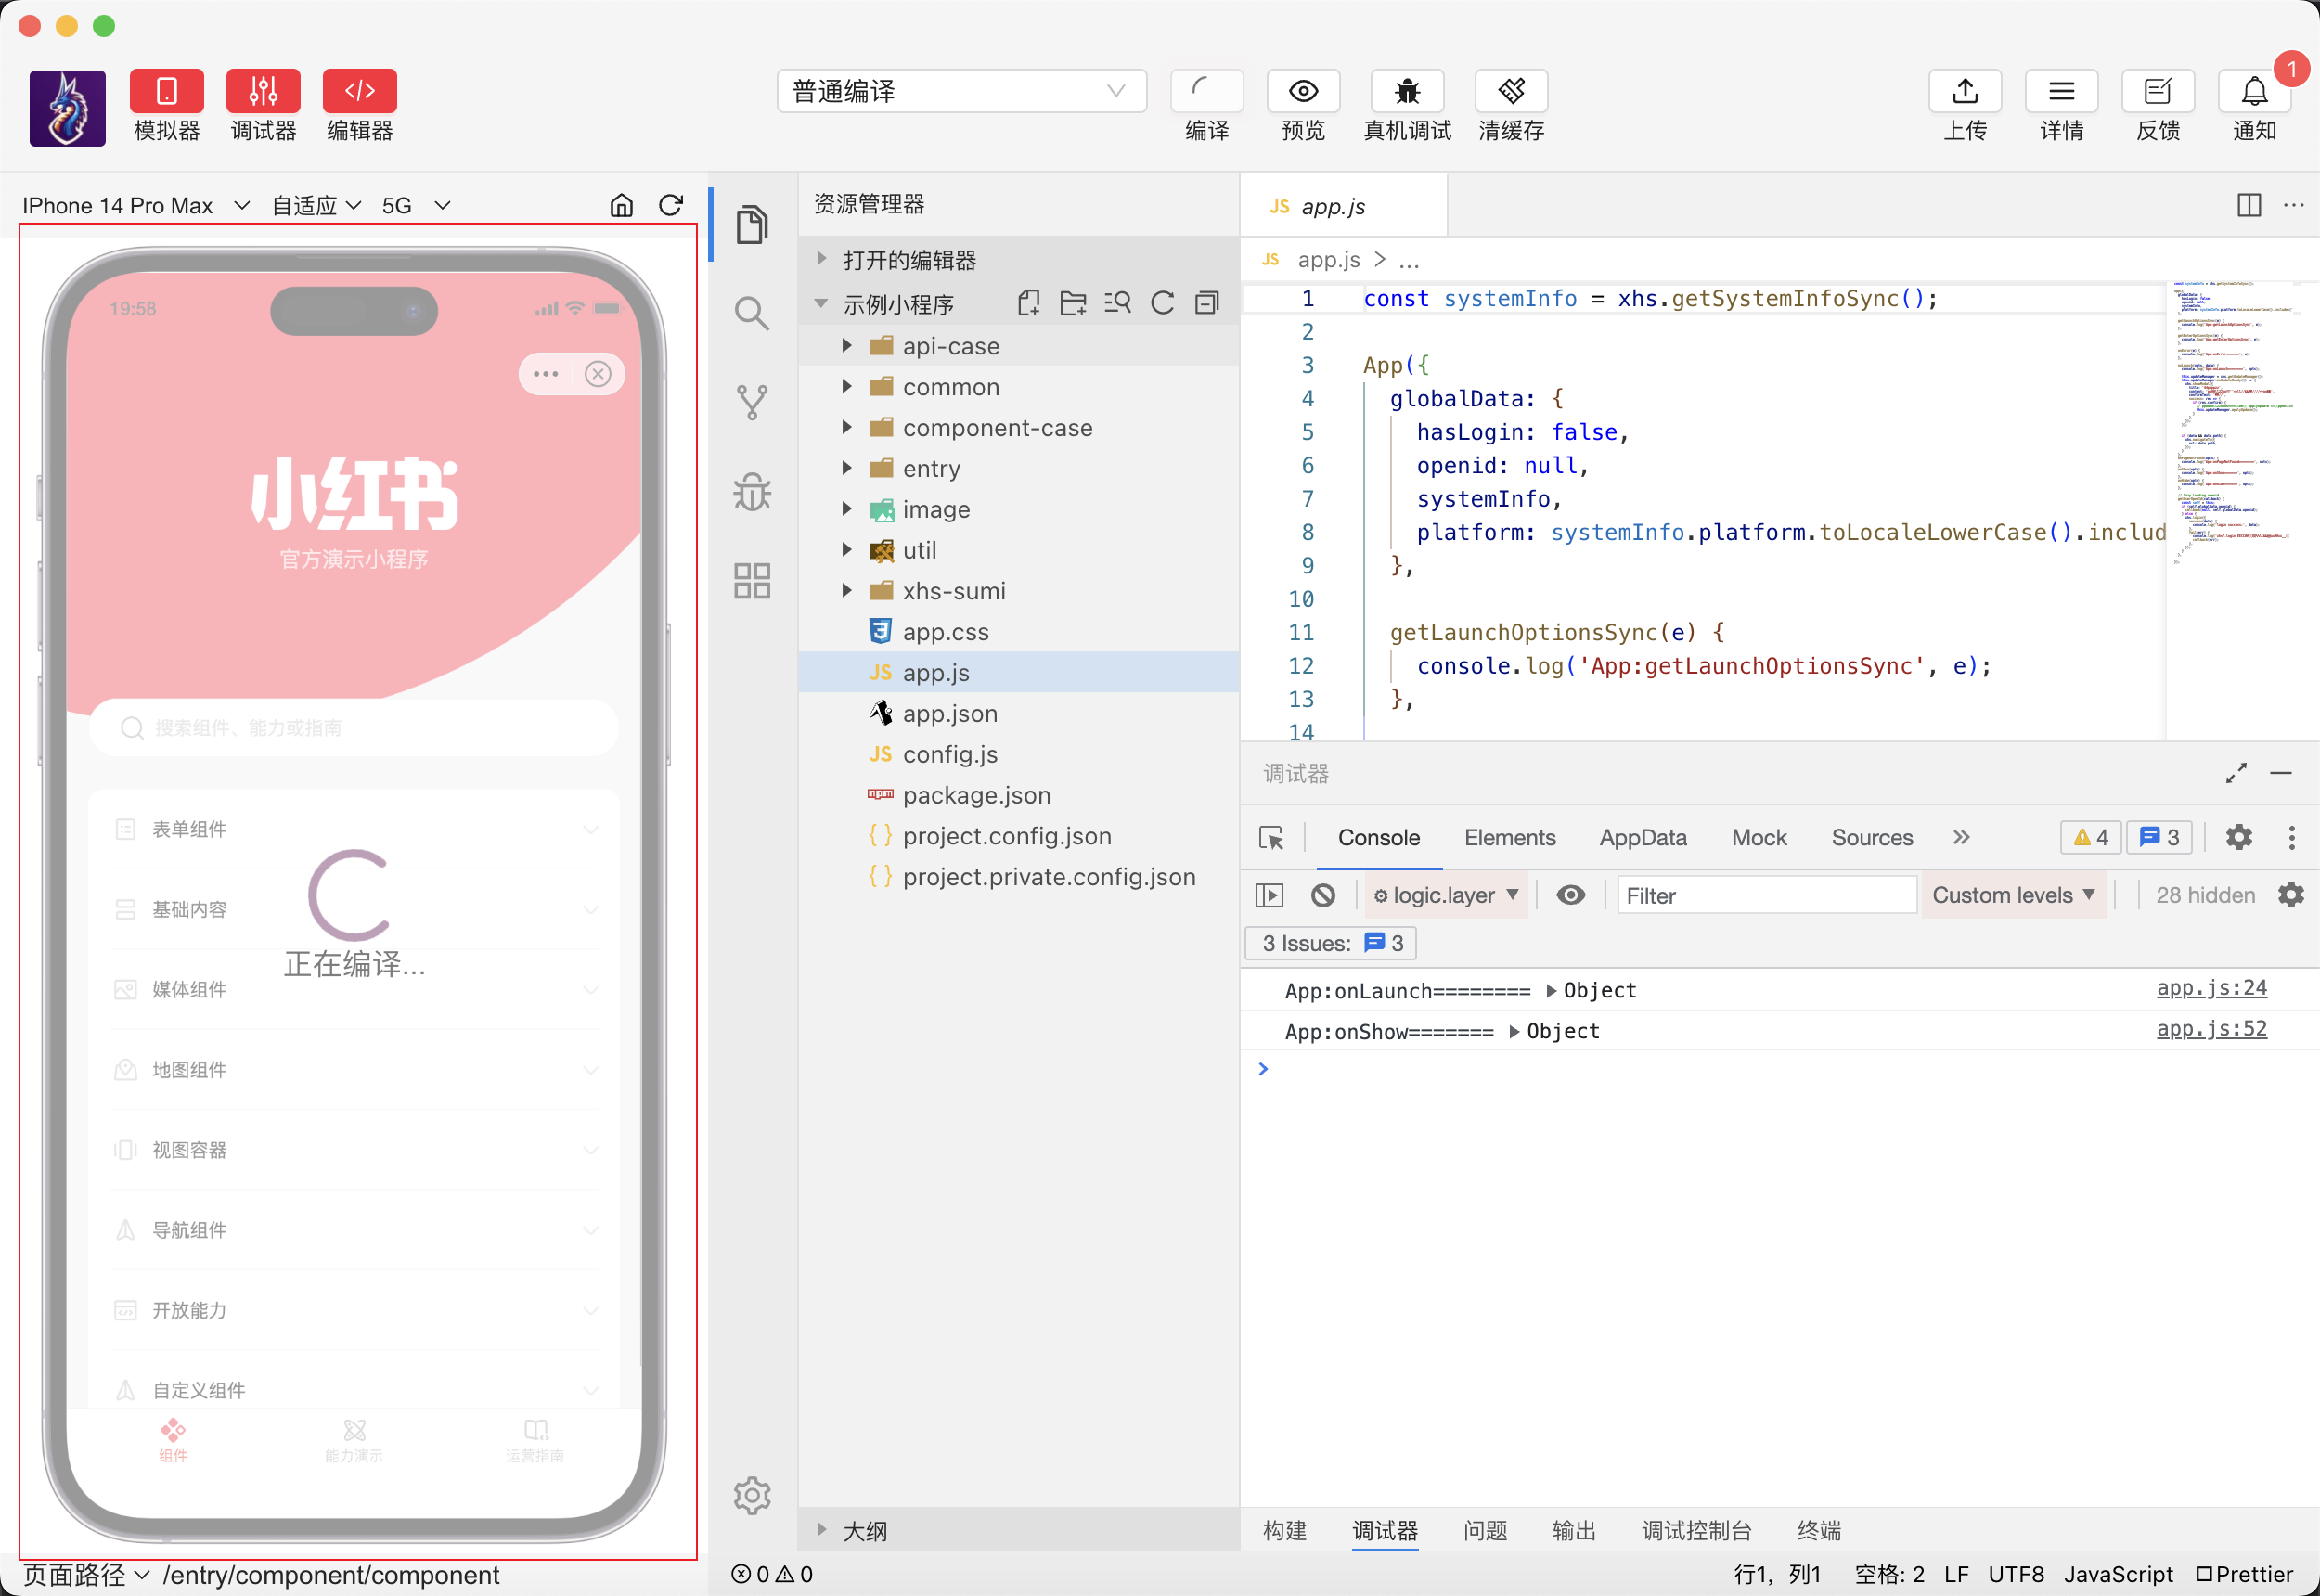2320x1596 pixels.
Task: Open the app.js:24 source link
Action: (2211, 988)
